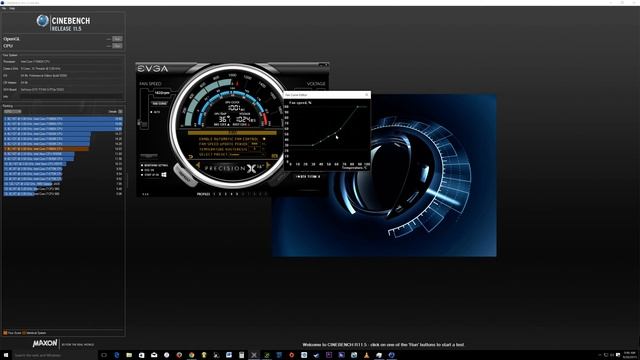Screen dimensions: 640x360
Task: Open the Help menu in Cinebench
Action: tap(12, 8)
